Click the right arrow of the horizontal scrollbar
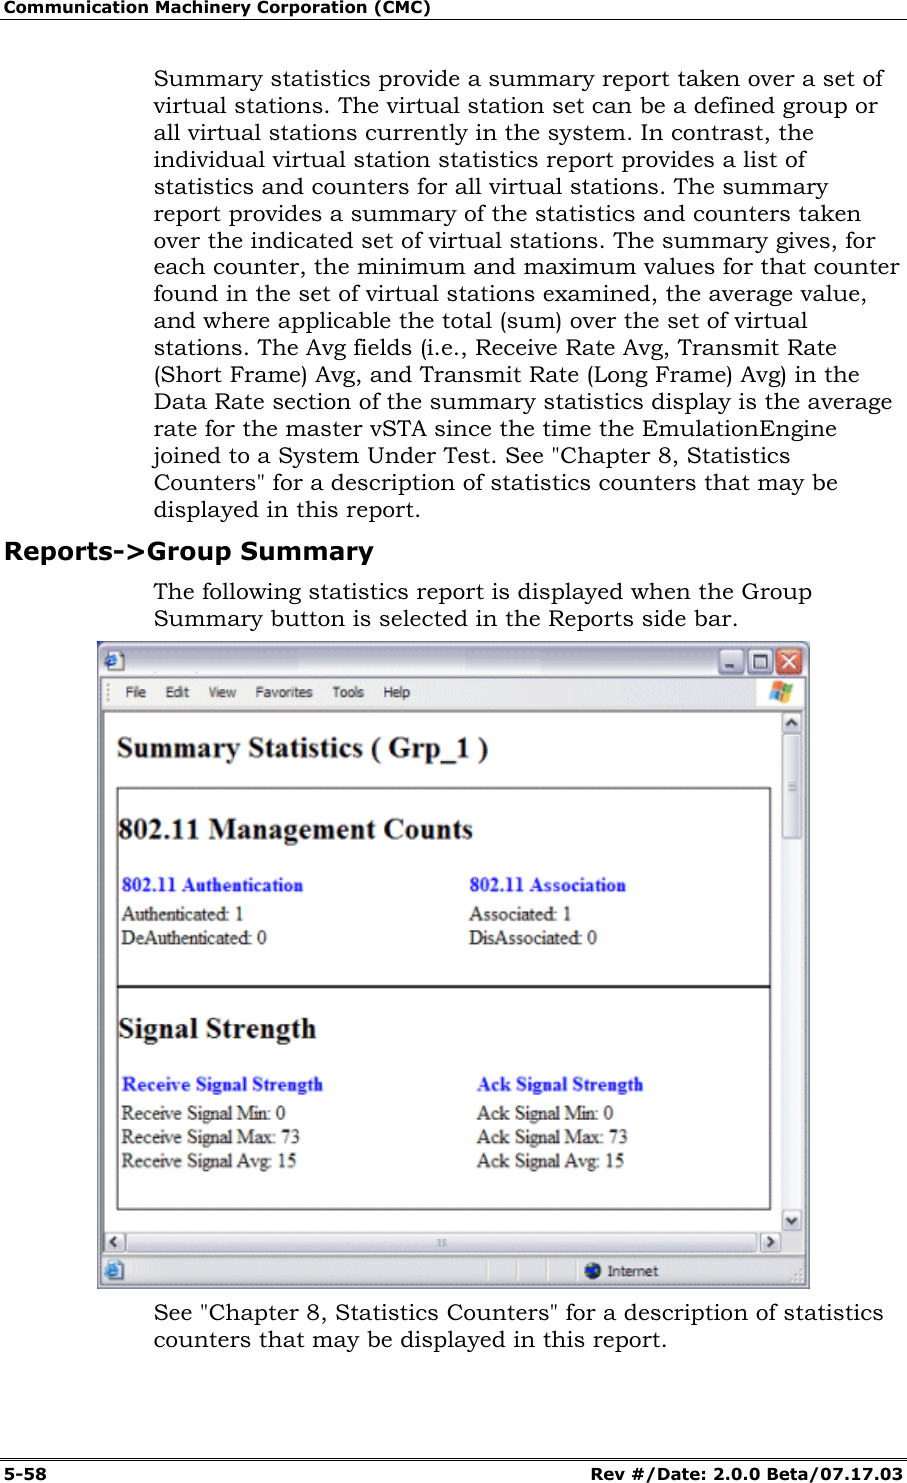 pos(771,1243)
